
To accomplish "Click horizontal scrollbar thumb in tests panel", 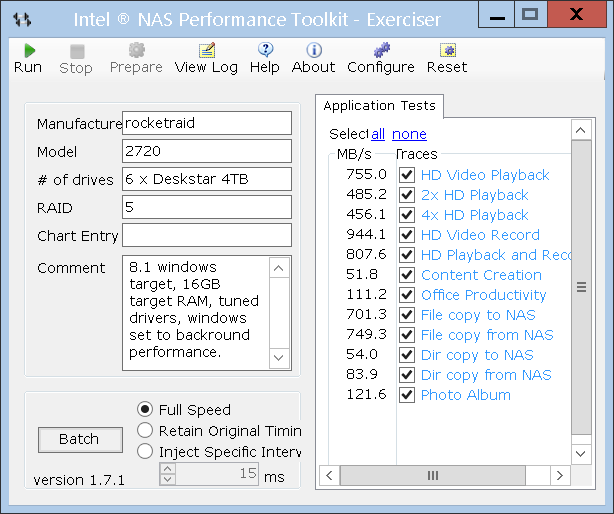I will click(x=433, y=476).
